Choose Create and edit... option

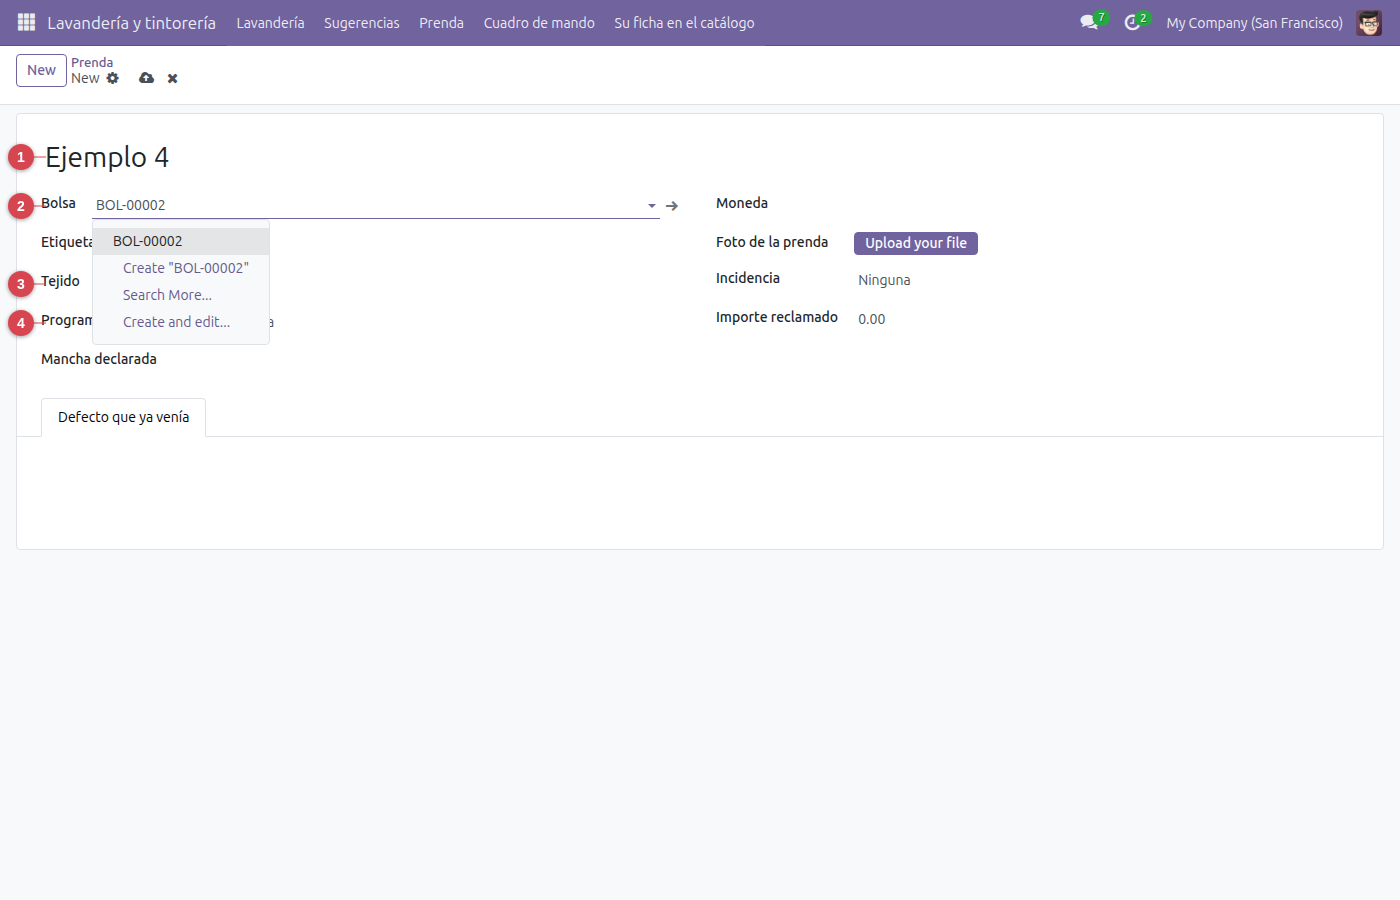click(x=181, y=322)
